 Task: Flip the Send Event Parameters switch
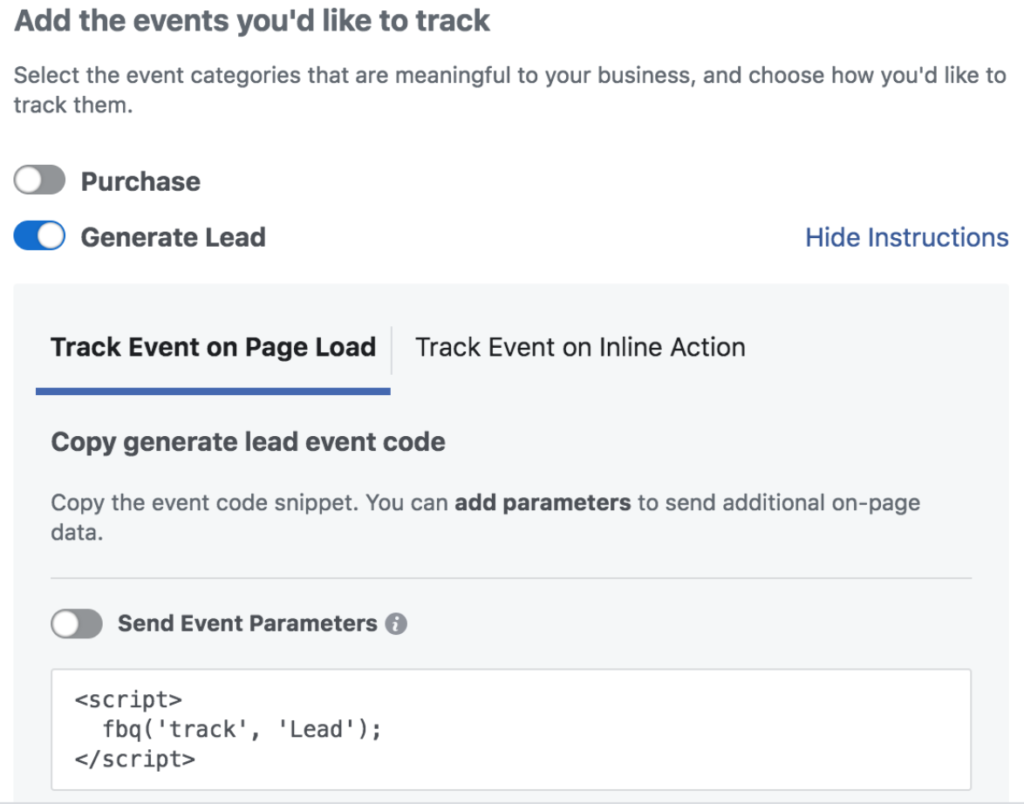coord(76,623)
